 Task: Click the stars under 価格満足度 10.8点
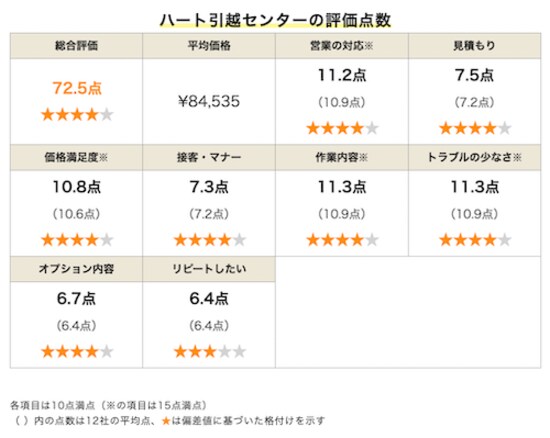[77, 240]
